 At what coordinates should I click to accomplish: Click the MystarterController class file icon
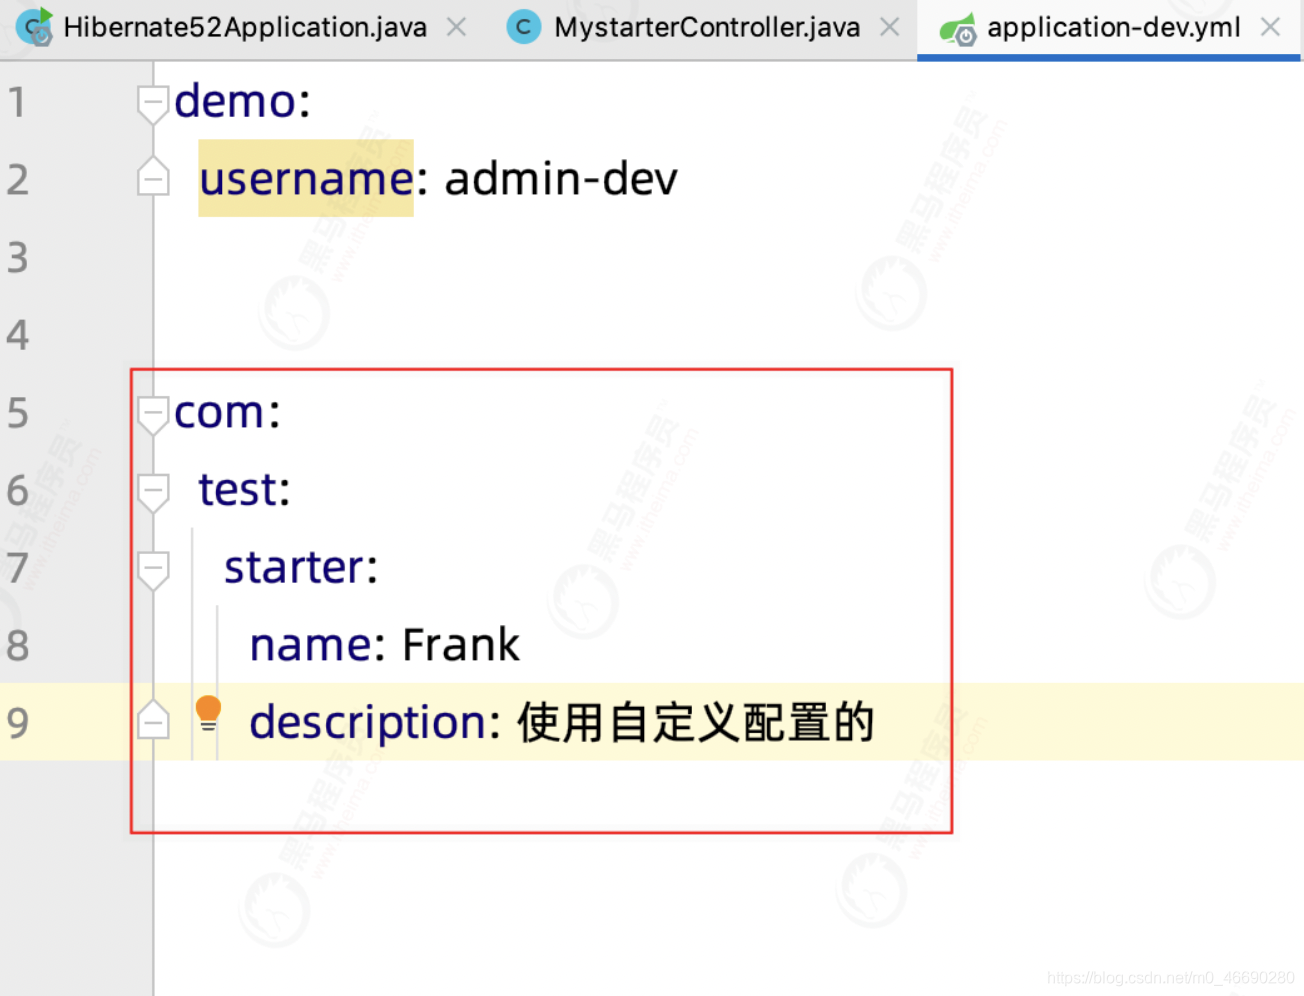523,27
